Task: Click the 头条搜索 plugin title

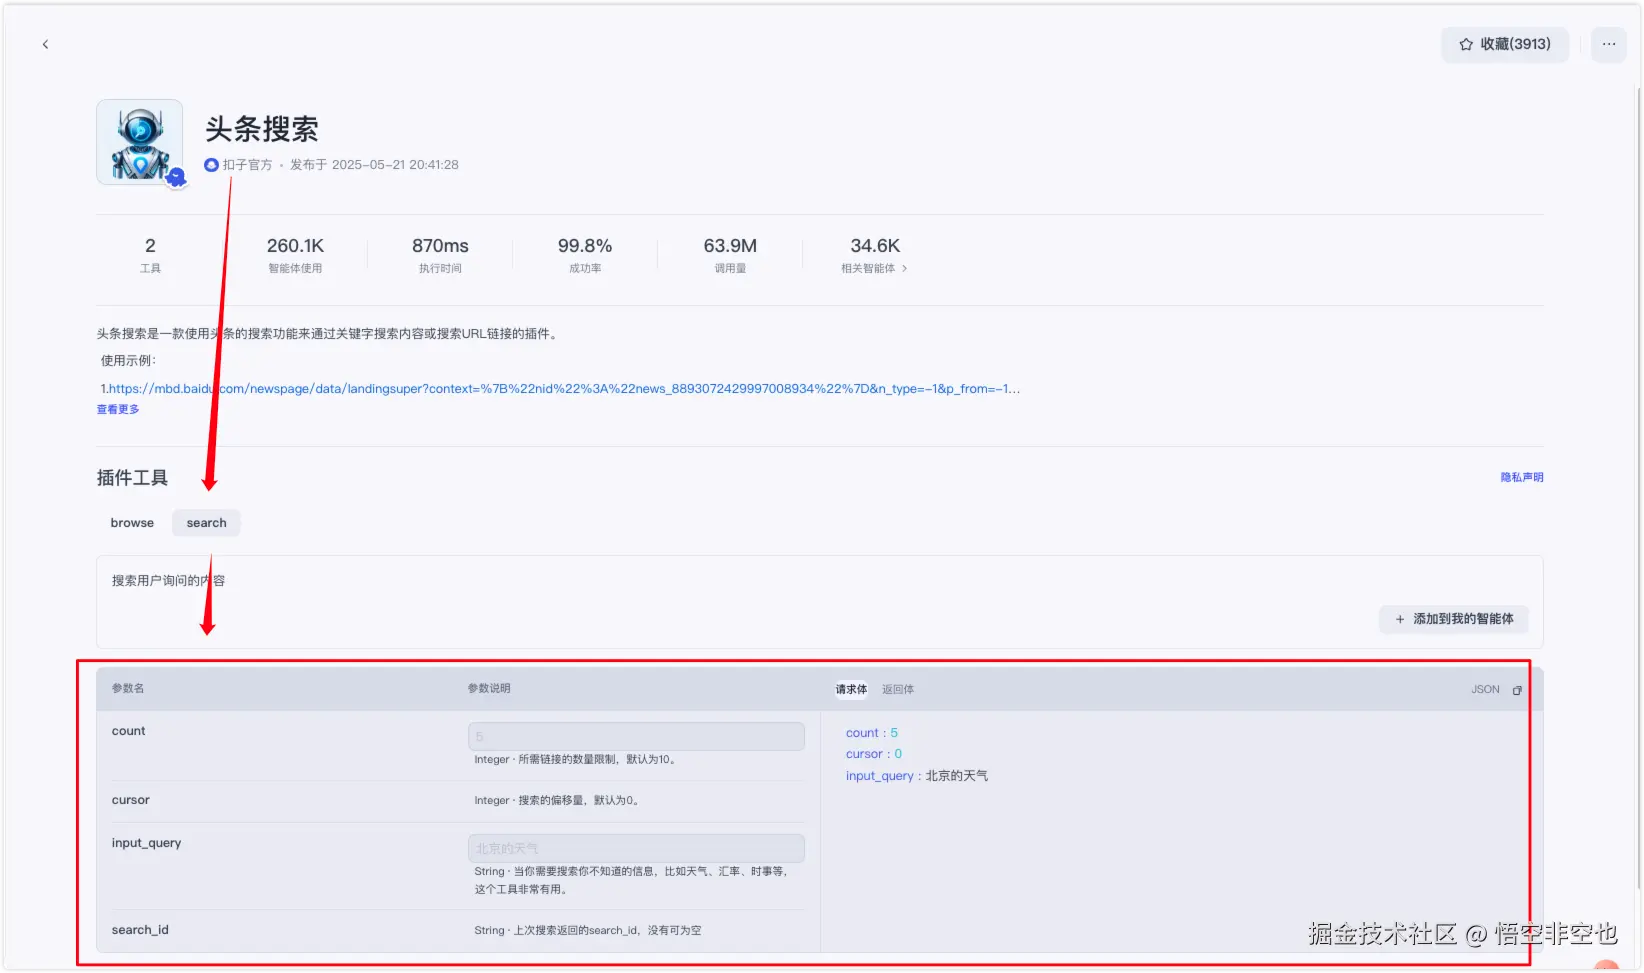Action: point(262,129)
